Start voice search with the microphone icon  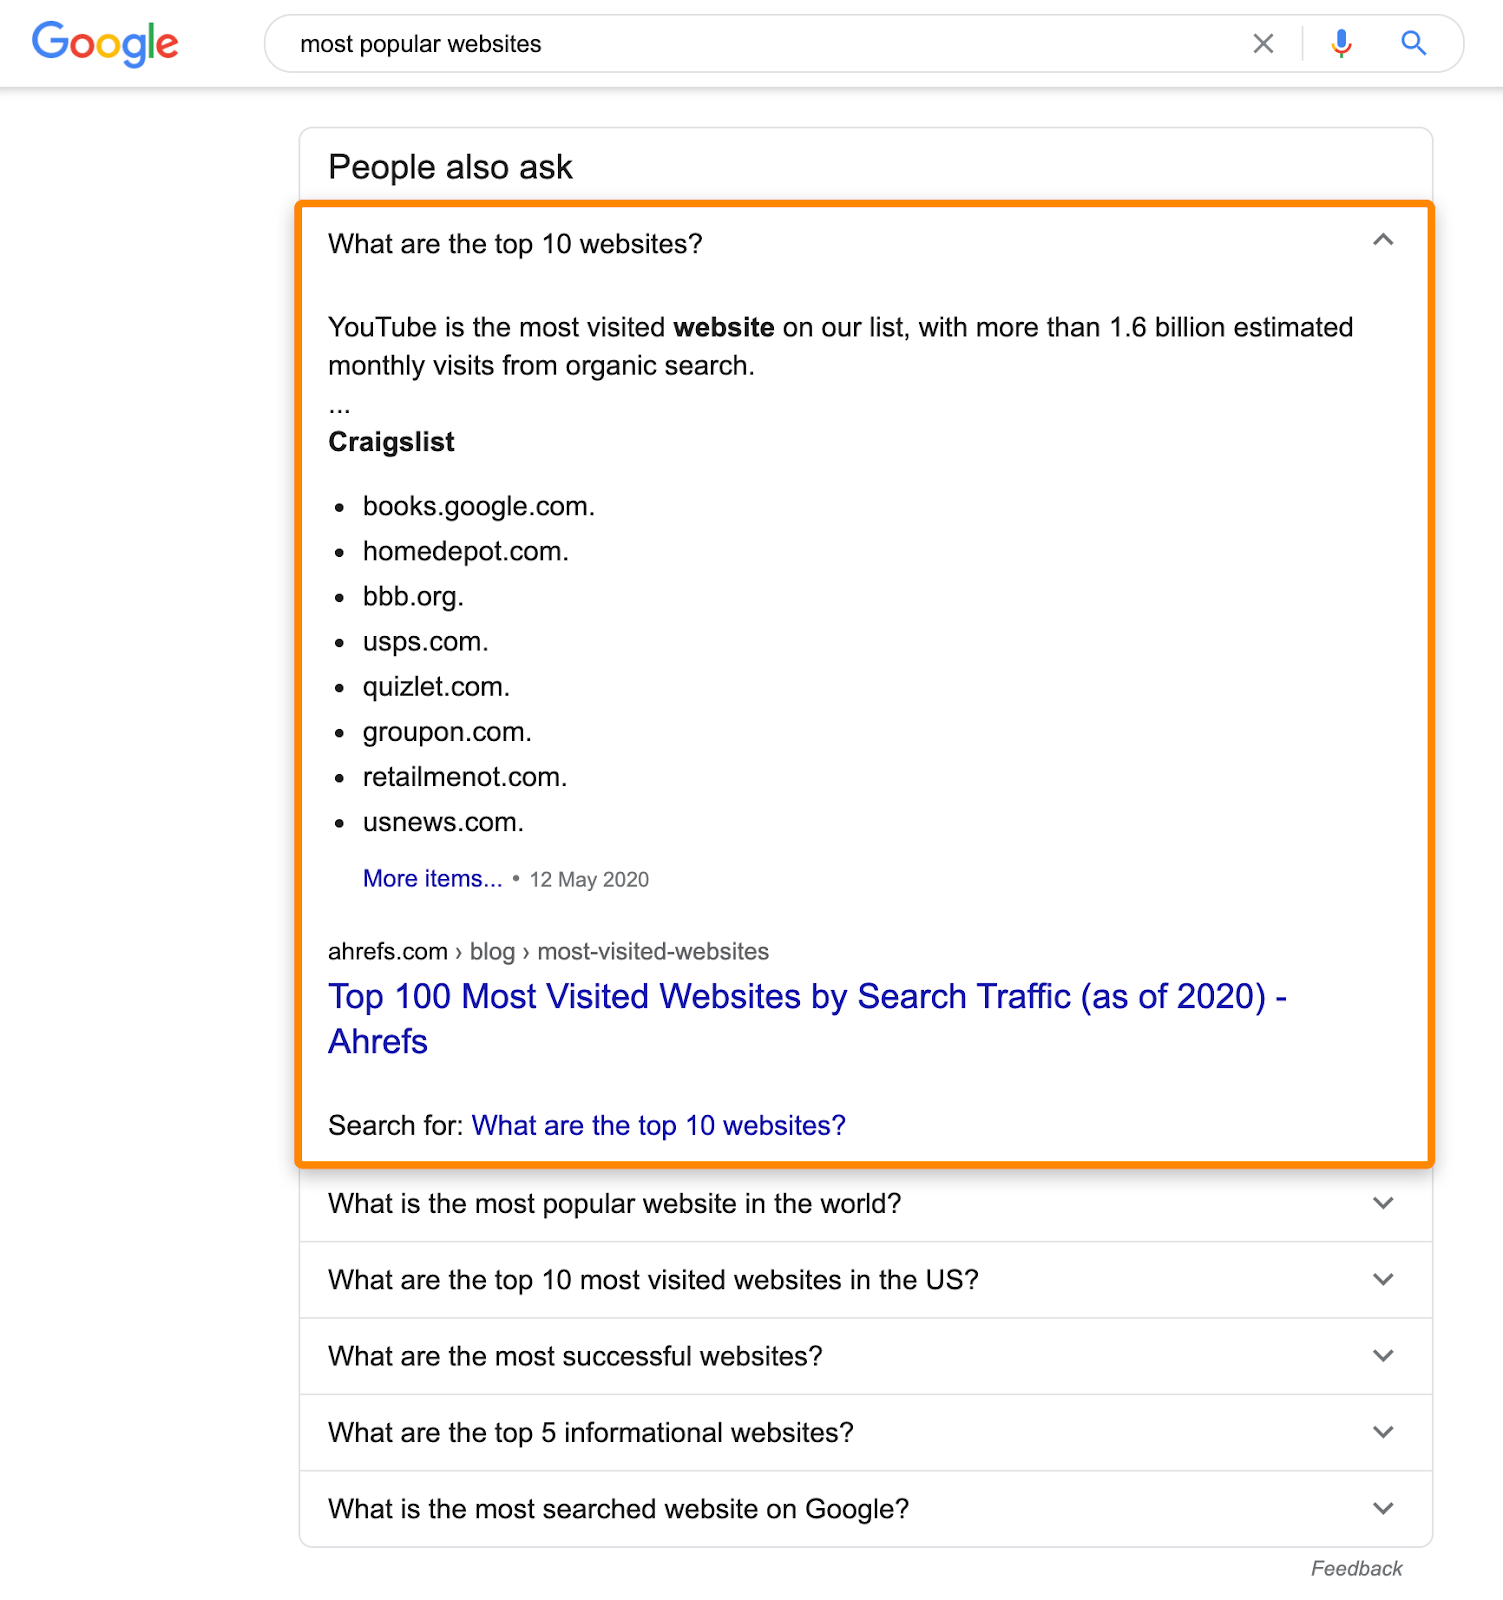1340,44
